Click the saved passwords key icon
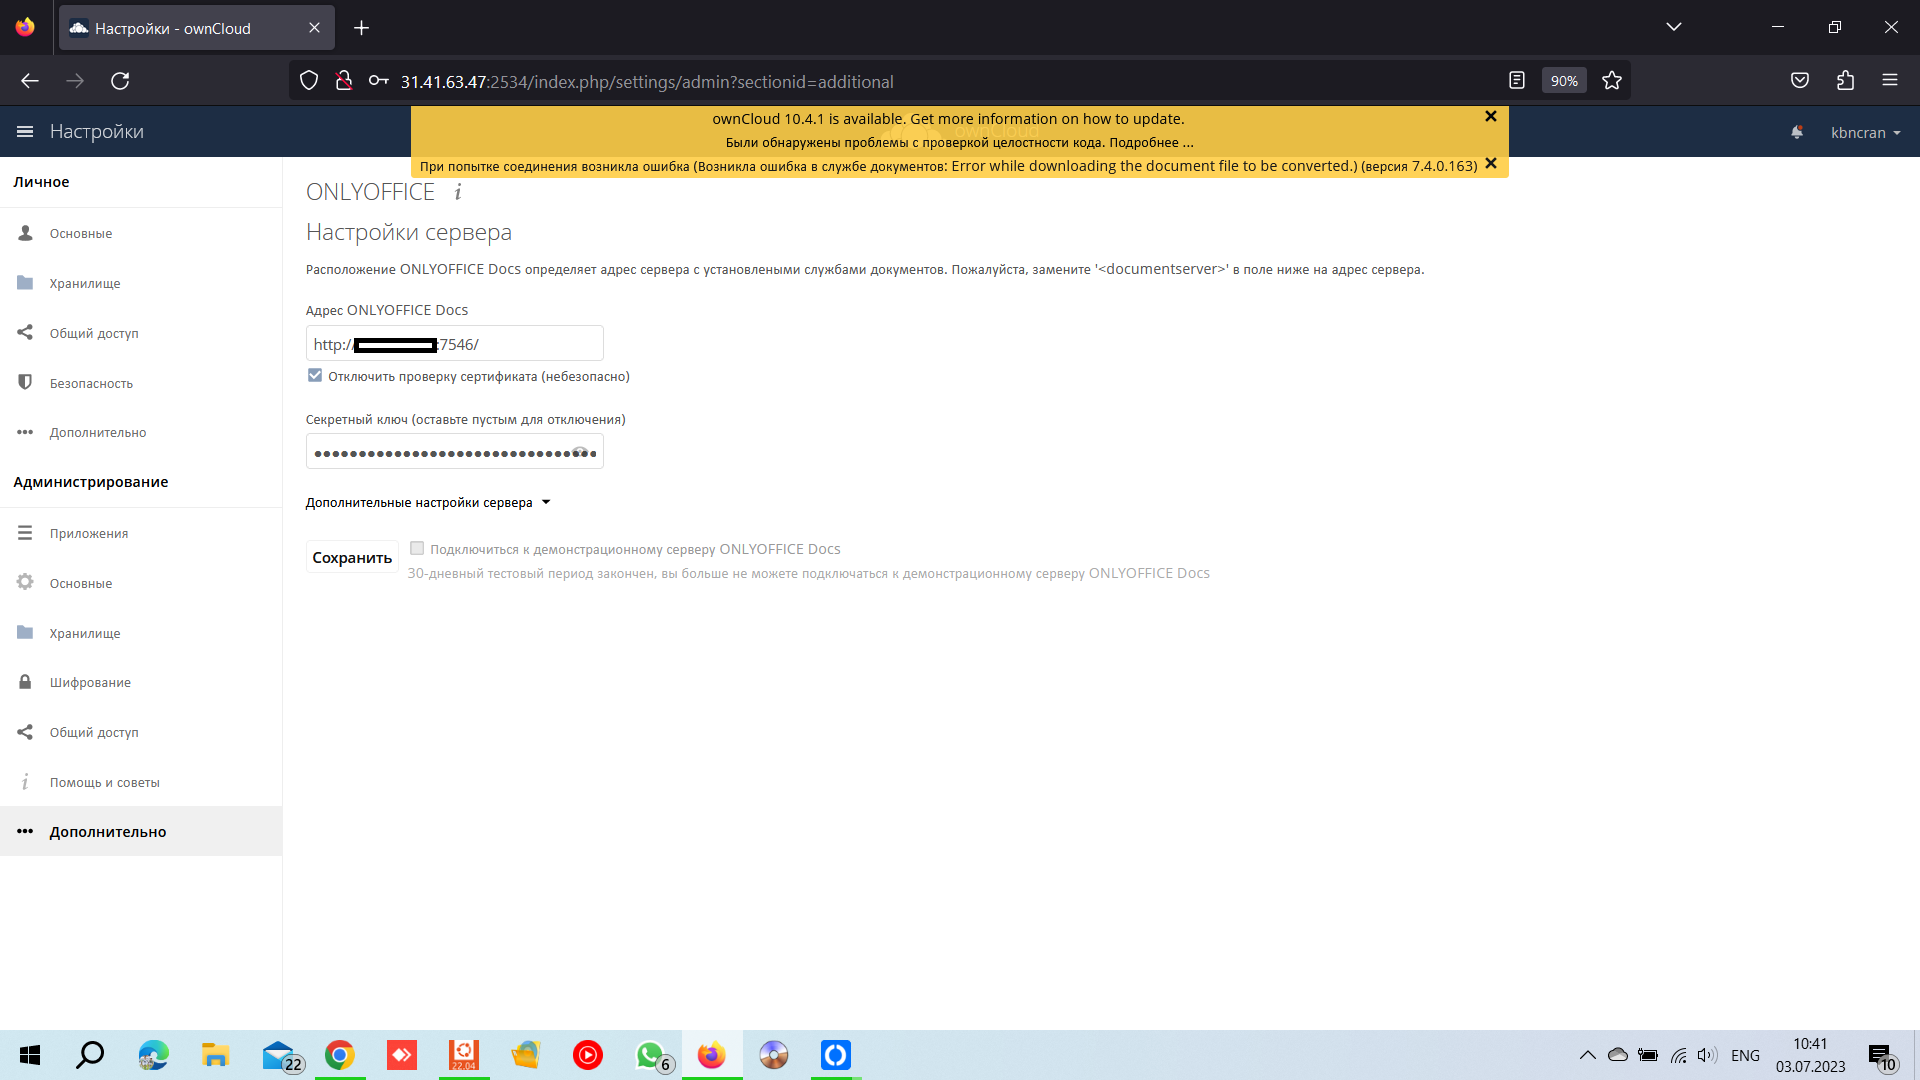The width and height of the screenshot is (1920, 1080). click(x=378, y=81)
